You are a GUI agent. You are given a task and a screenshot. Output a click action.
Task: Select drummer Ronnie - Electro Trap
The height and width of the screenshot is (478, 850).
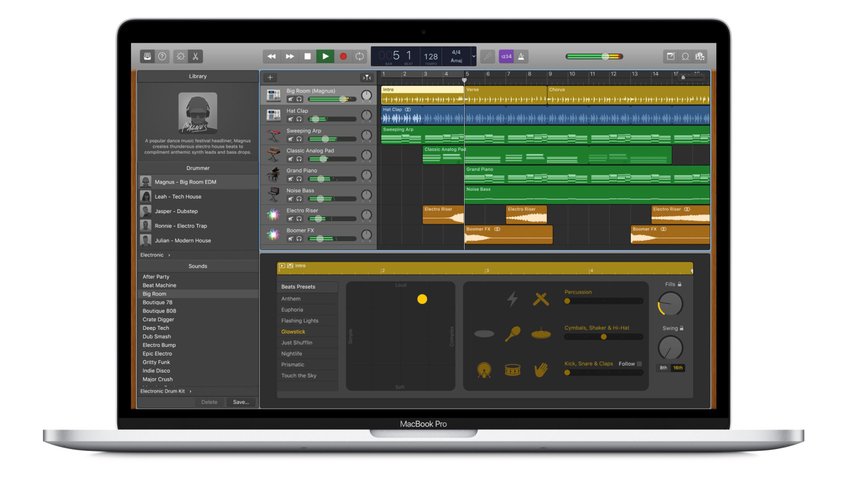(198, 226)
